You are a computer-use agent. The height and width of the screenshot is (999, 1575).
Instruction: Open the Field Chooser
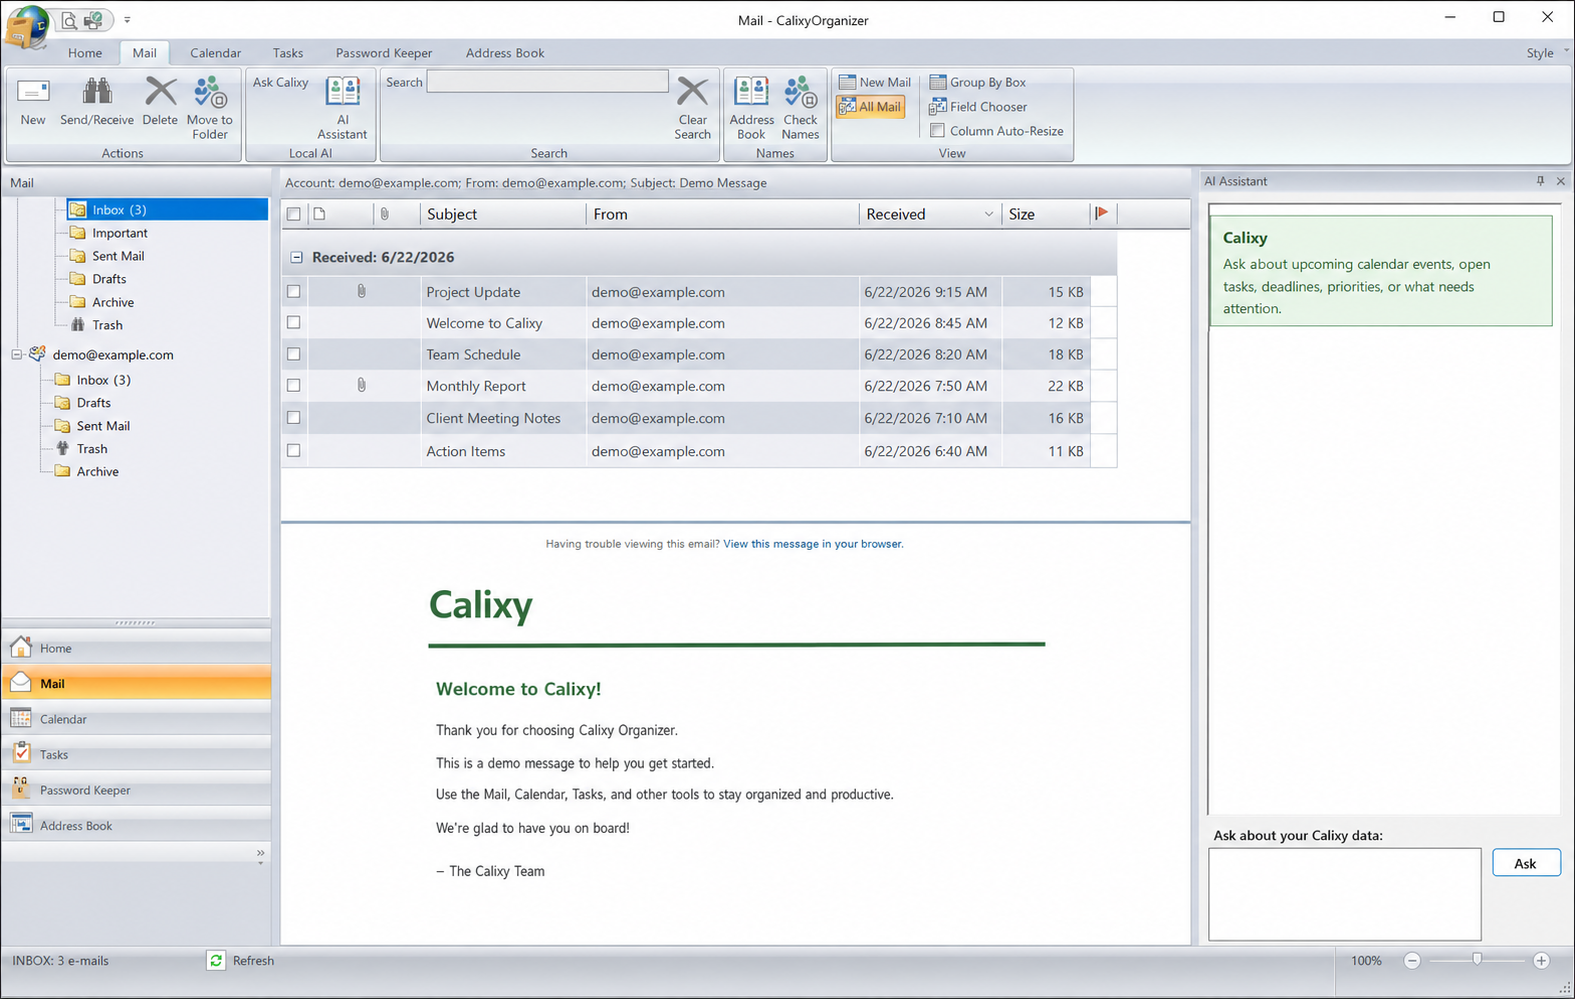pos(978,106)
